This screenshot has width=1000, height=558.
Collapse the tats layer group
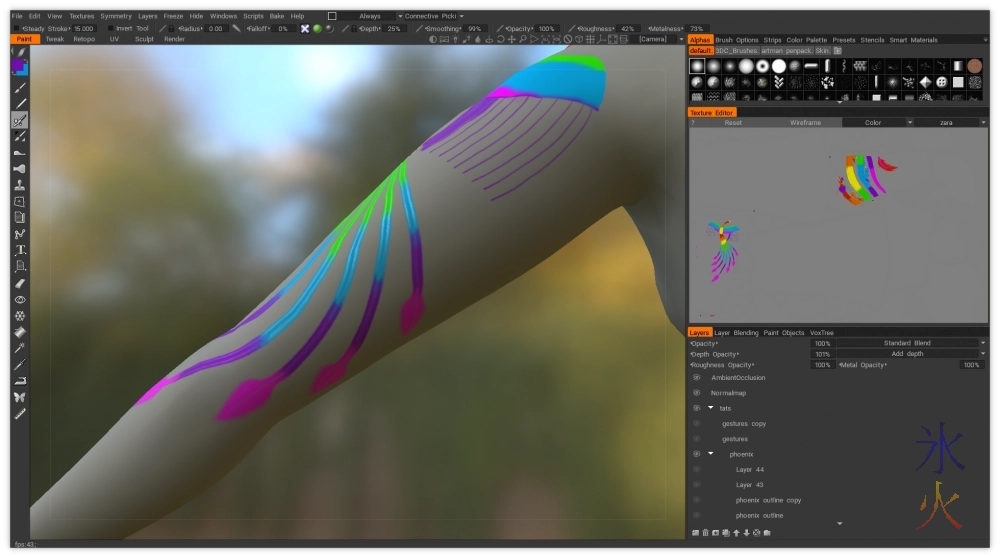[711, 408]
